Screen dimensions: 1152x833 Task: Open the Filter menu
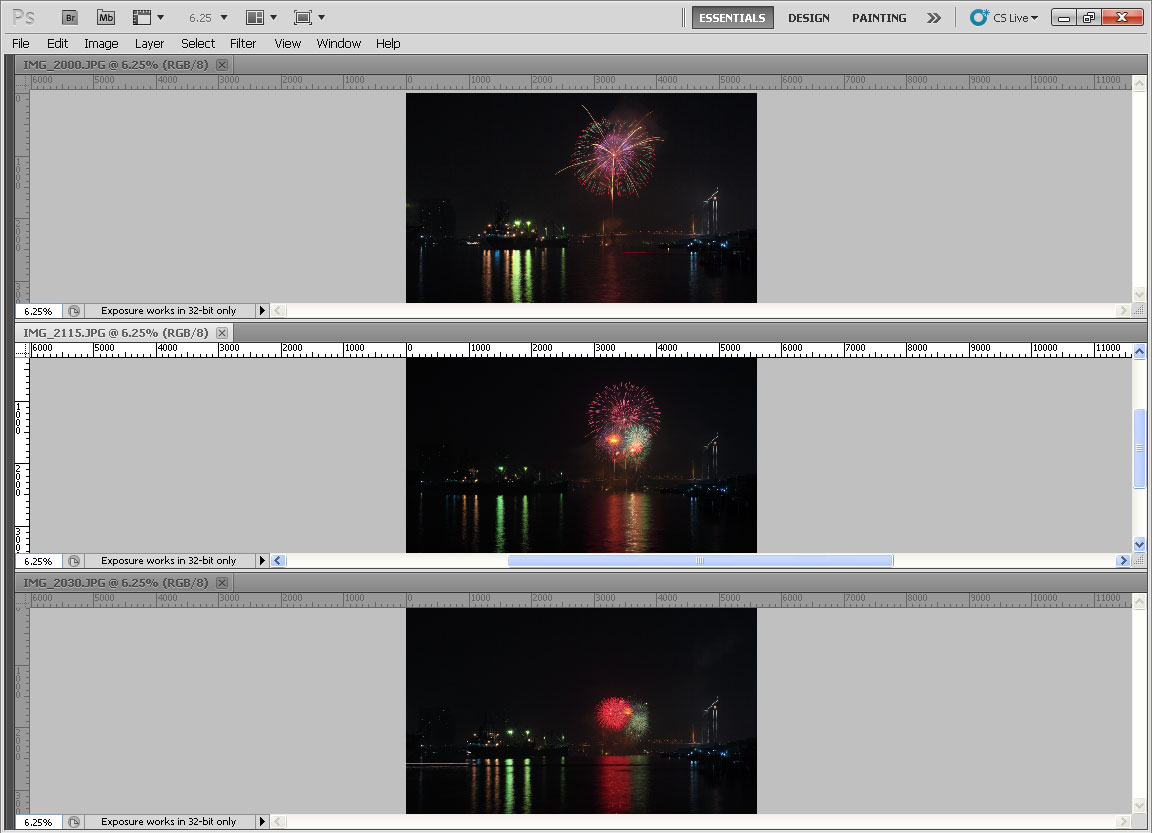click(x=243, y=43)
